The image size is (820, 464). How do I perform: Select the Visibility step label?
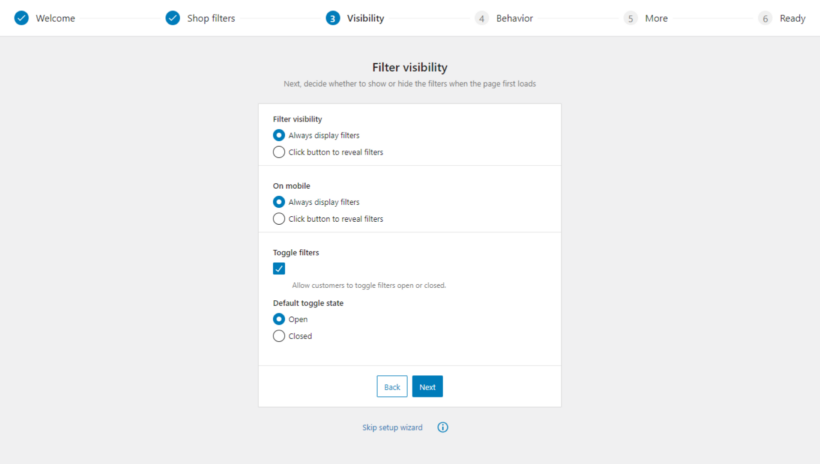pos(366,18)
